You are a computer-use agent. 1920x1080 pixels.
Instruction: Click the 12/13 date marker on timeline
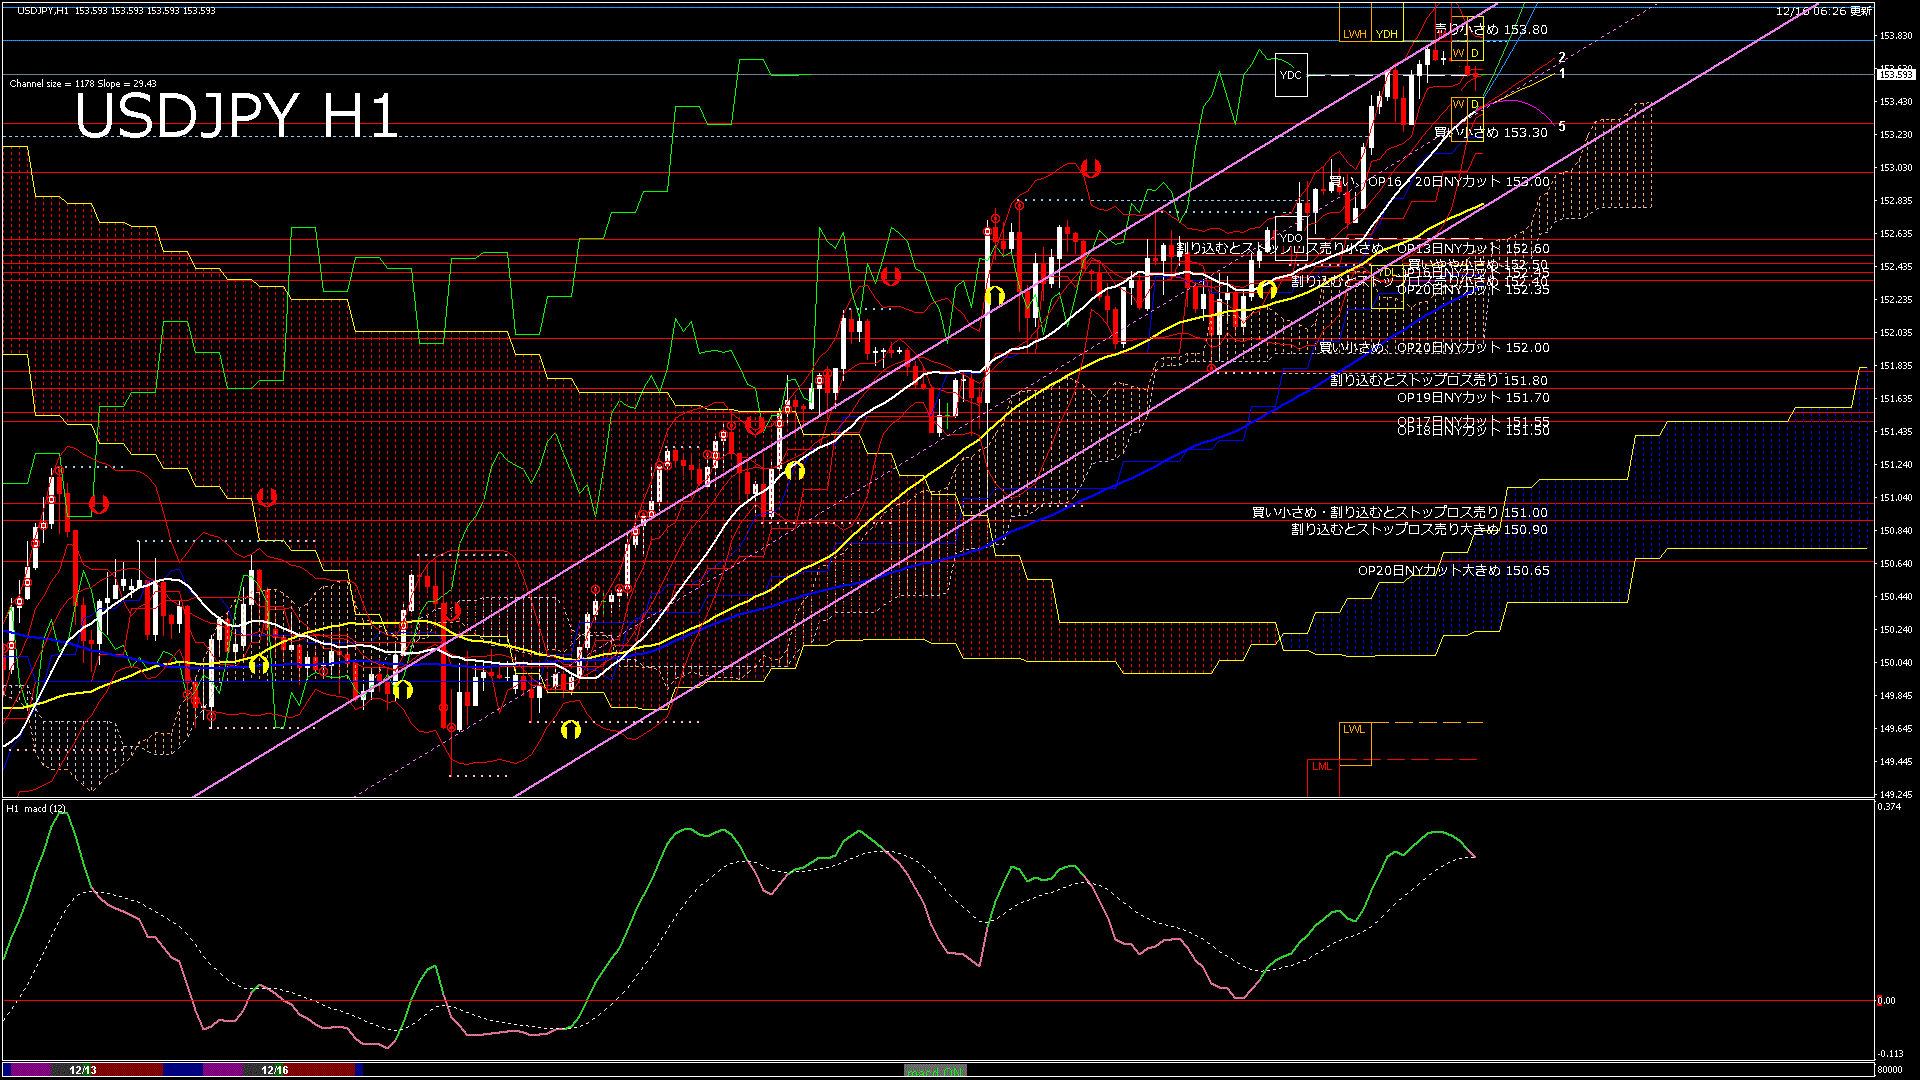tap(83, 1070)
